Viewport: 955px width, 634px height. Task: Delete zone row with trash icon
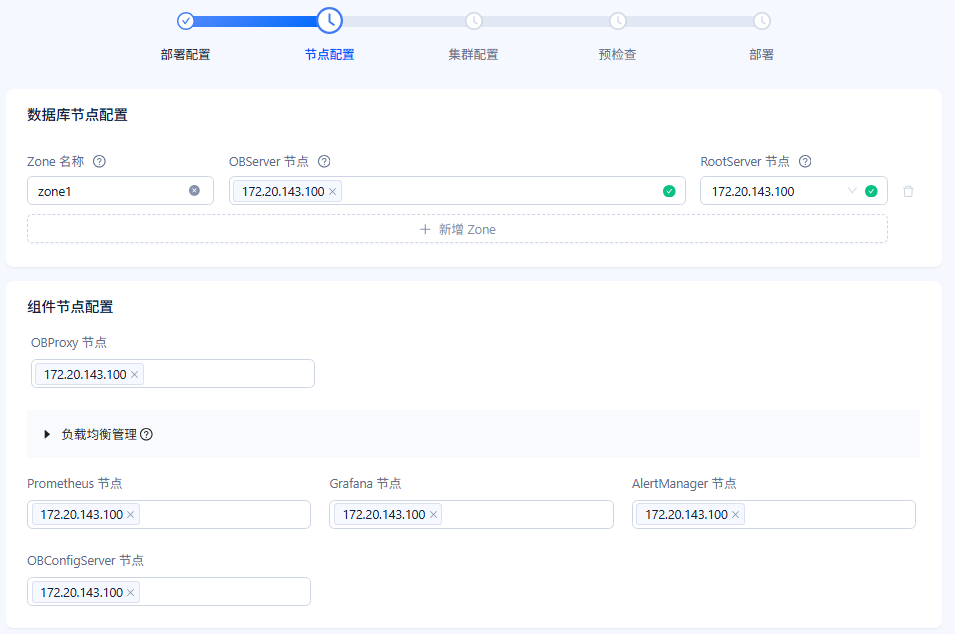click(908, 191)
